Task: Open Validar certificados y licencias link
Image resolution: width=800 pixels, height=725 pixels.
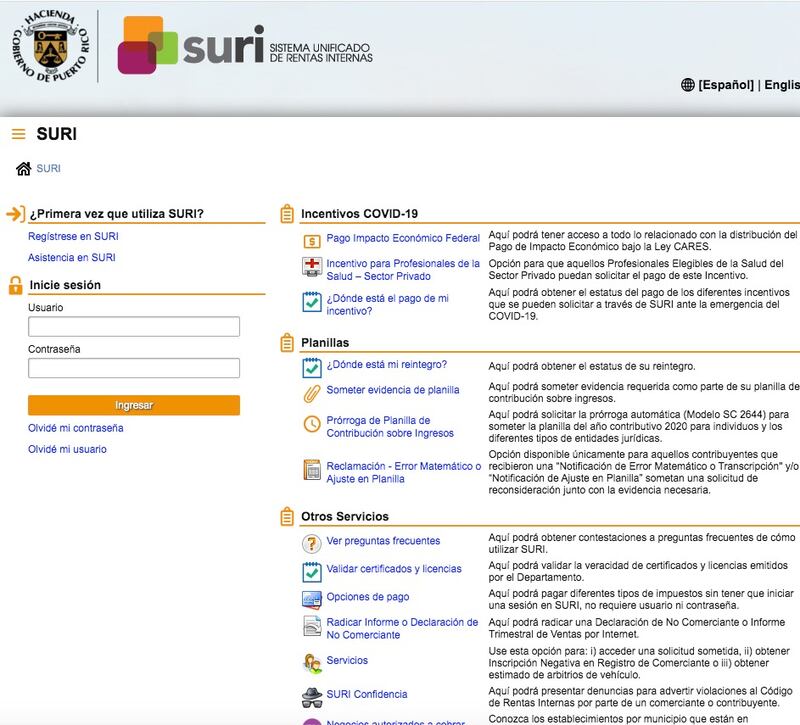Action: click(394, 569)
